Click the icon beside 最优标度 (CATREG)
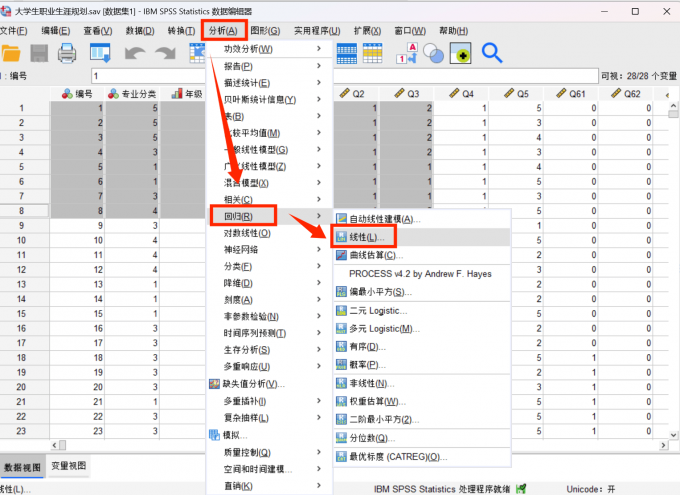Screen dimensions: 680x495 pyautogui.click(x=341, y=457)
